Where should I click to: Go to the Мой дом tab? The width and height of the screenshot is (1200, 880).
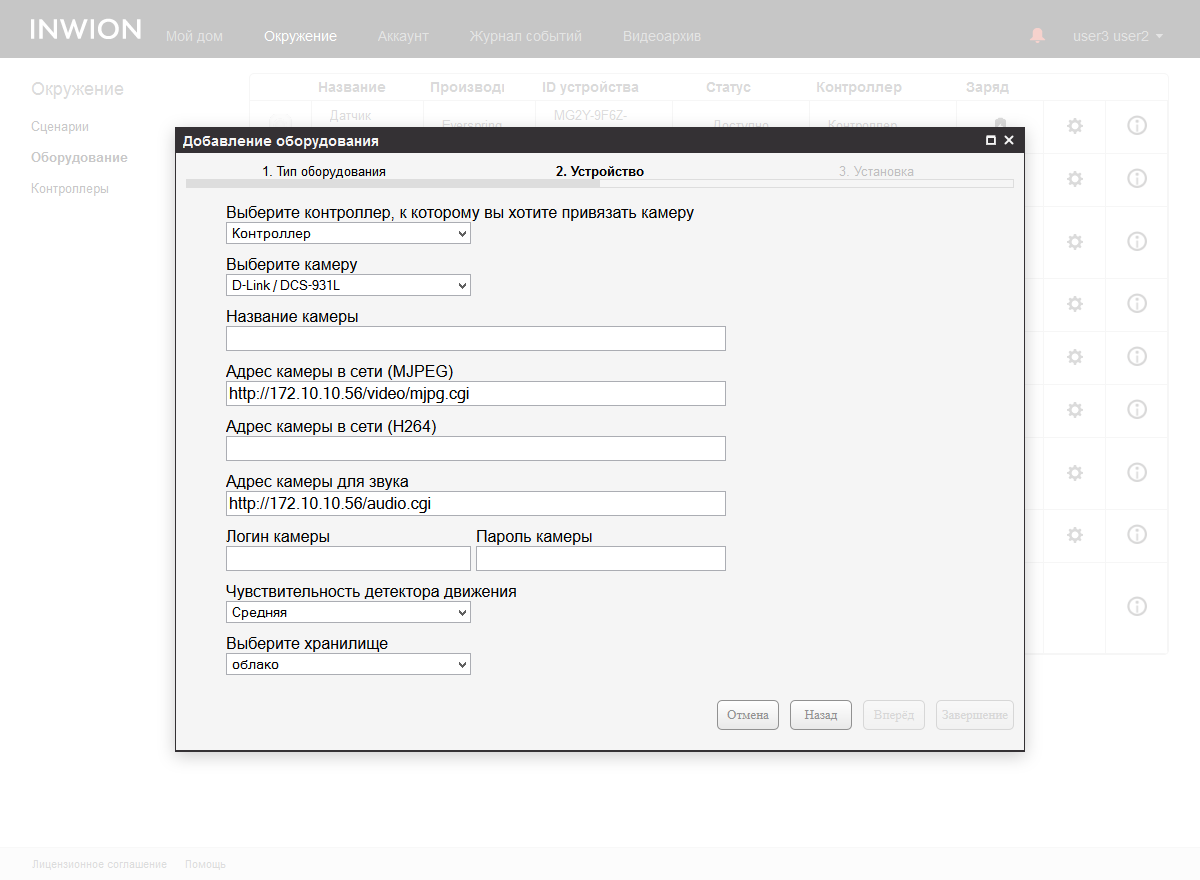tap(194, 36)
